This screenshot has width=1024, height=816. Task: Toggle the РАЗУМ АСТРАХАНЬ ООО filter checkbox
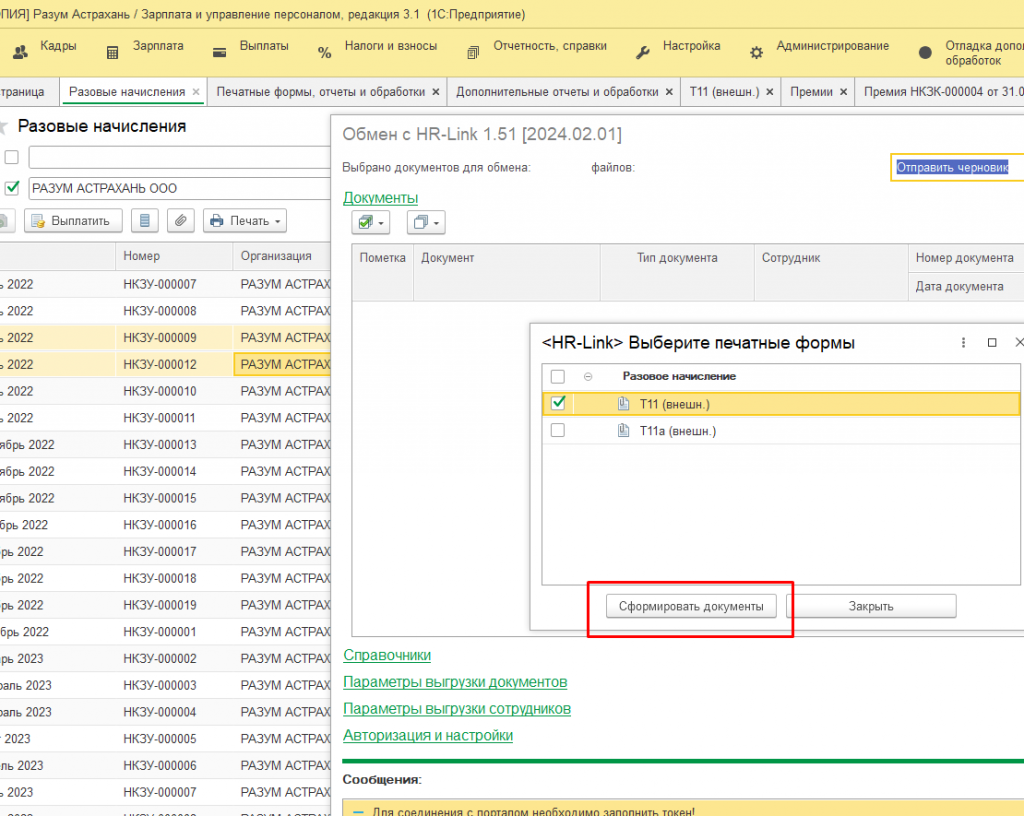click(12, 187)
